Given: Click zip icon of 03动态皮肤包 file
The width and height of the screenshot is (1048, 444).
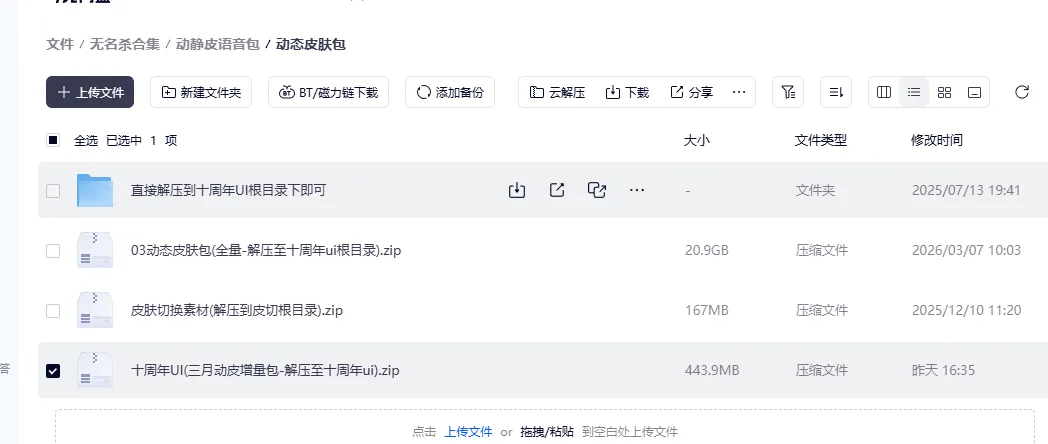Looking at the screenshot, I should [95, 250].
